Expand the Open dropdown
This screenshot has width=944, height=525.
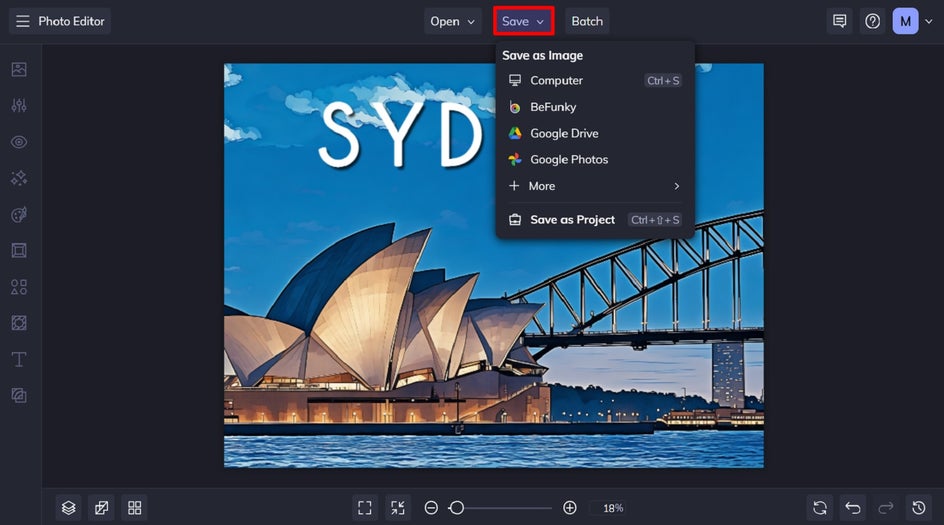(453, 21)
